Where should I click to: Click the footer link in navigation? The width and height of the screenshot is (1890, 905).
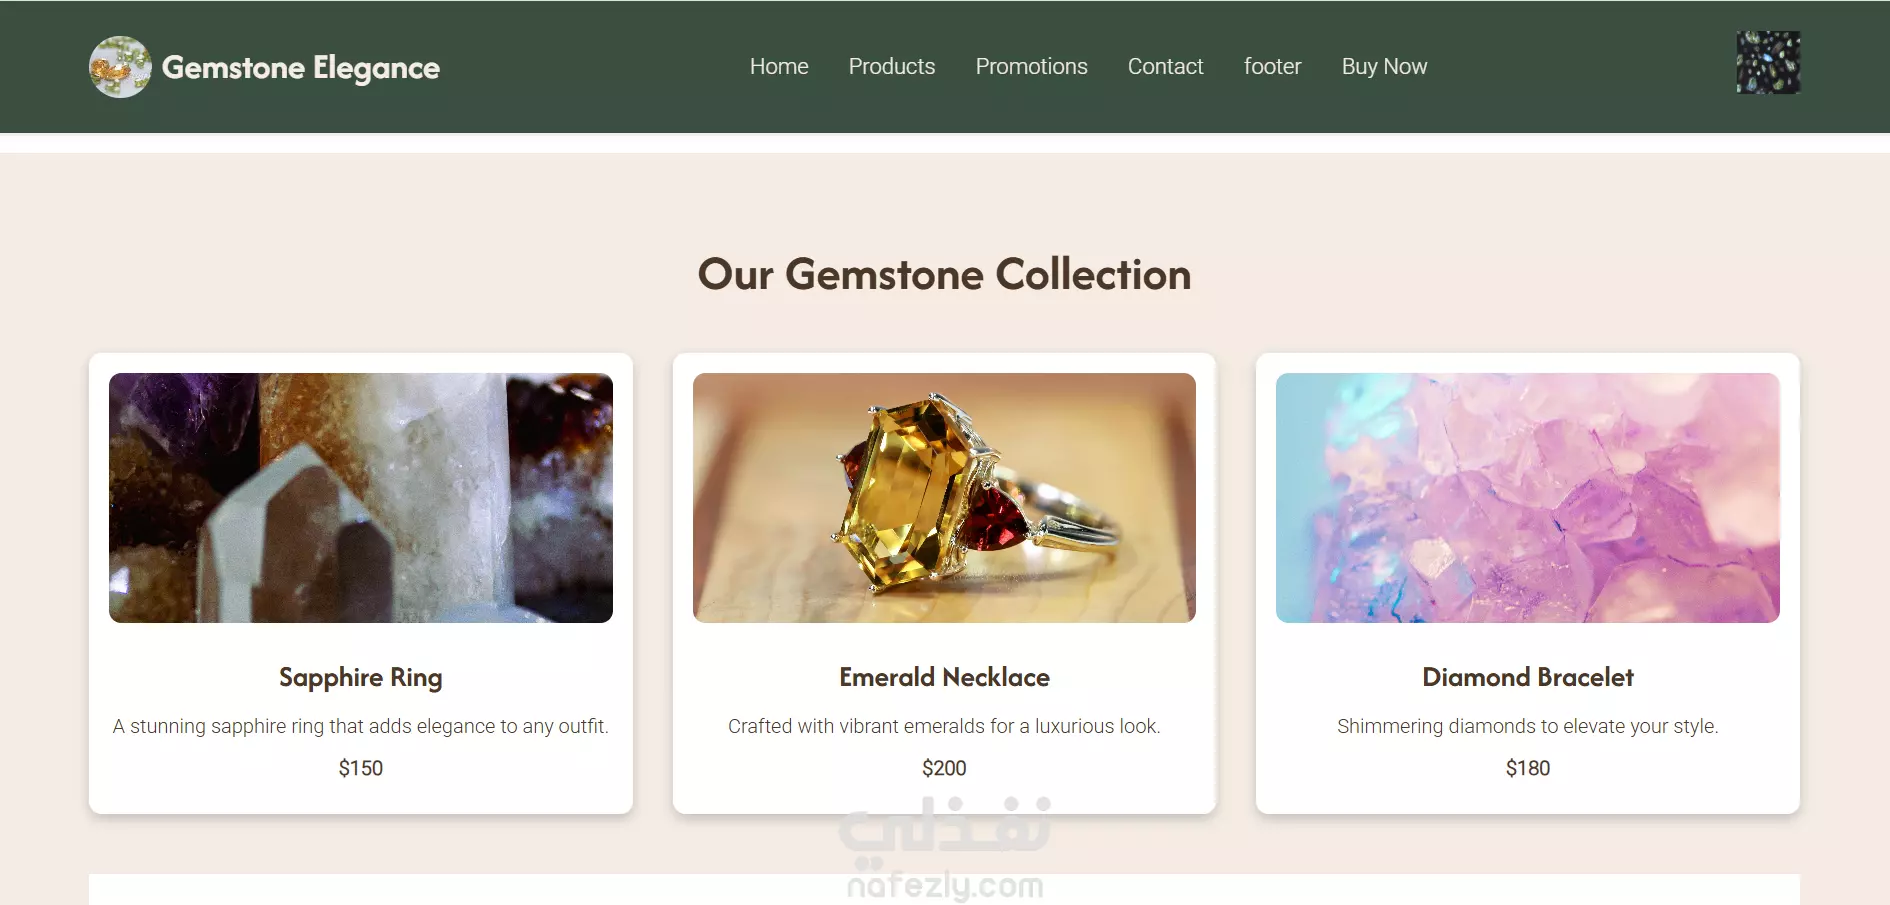click(1272, 66)
